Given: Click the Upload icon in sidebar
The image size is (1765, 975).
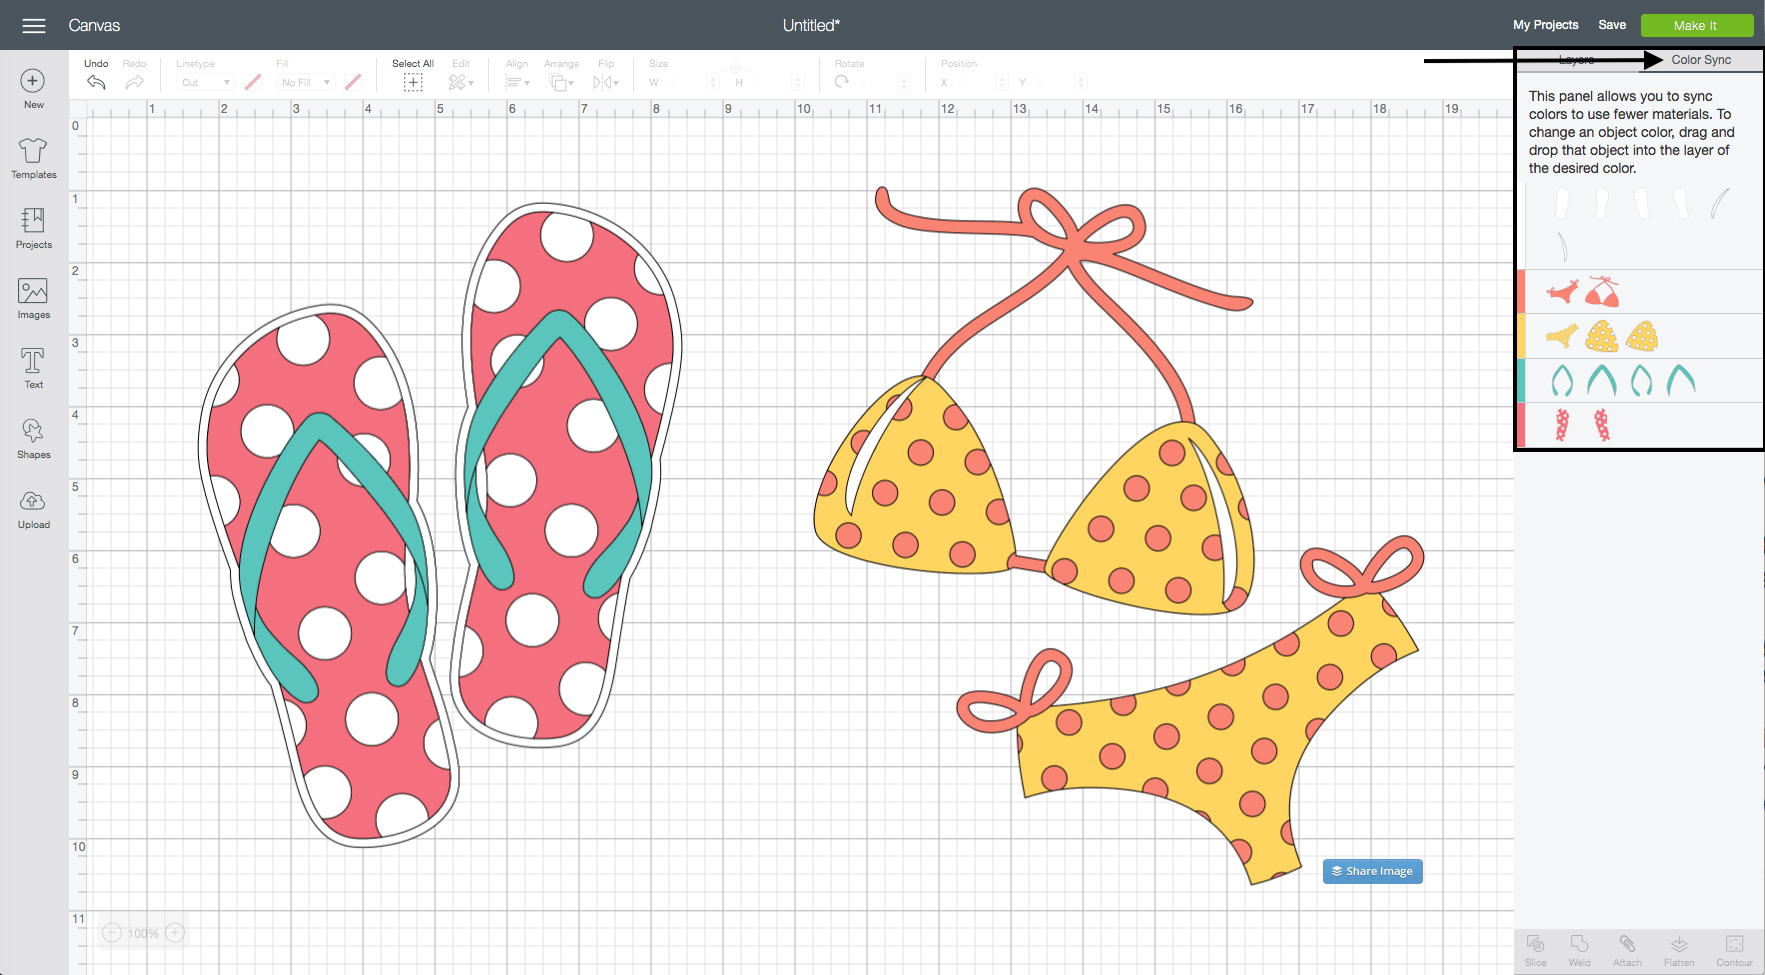Looking at the screenshot, I should coord(33,502).
